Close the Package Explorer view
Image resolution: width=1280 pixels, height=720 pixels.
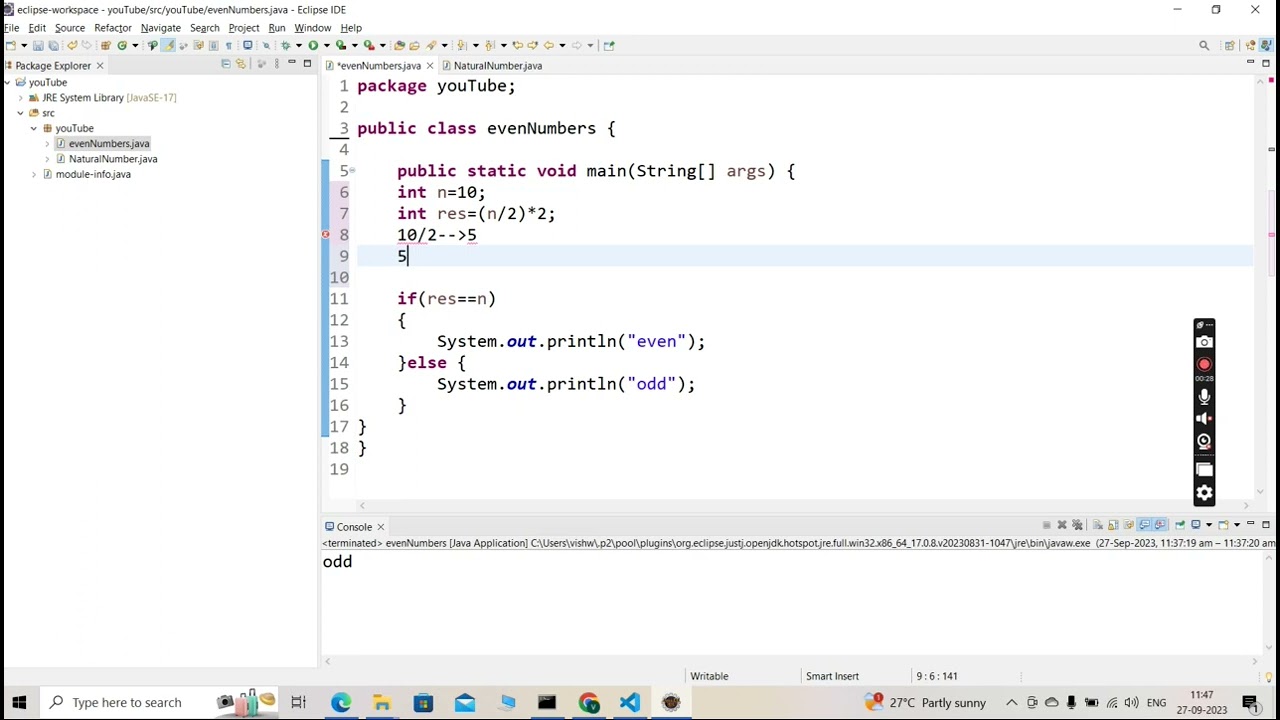[99, 65]
